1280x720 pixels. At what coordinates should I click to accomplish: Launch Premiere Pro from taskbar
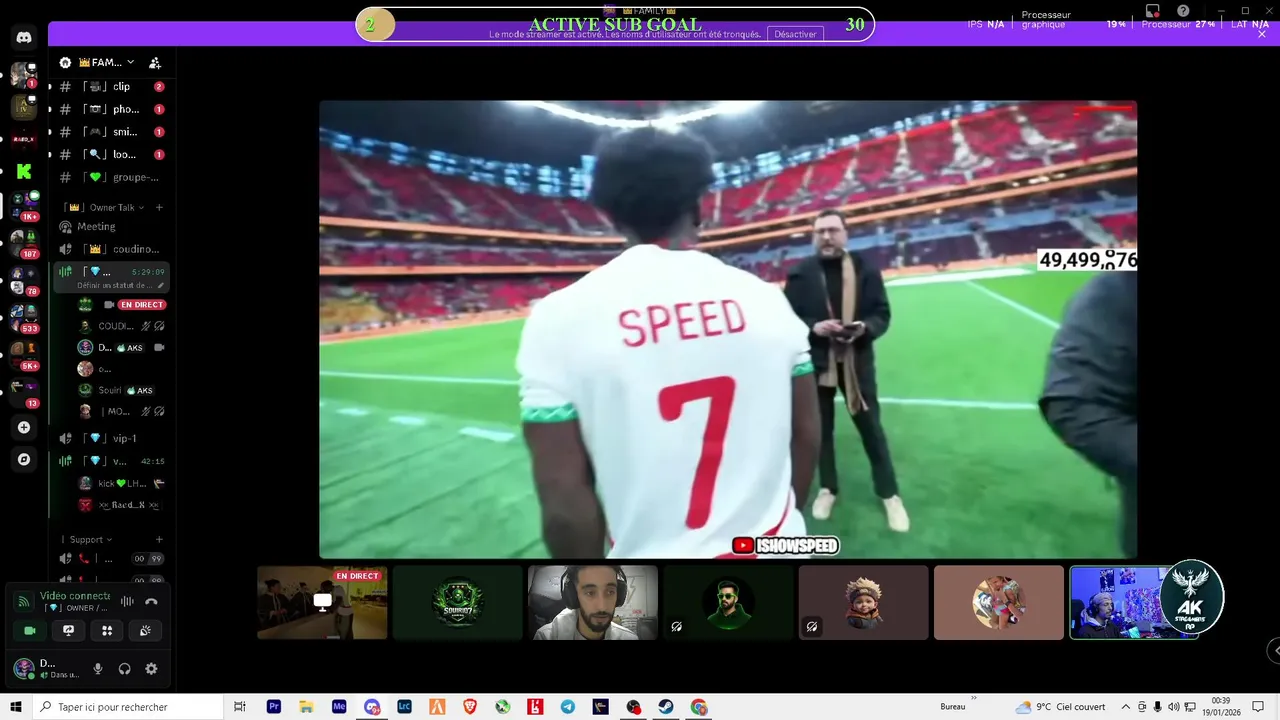(274, 707)
